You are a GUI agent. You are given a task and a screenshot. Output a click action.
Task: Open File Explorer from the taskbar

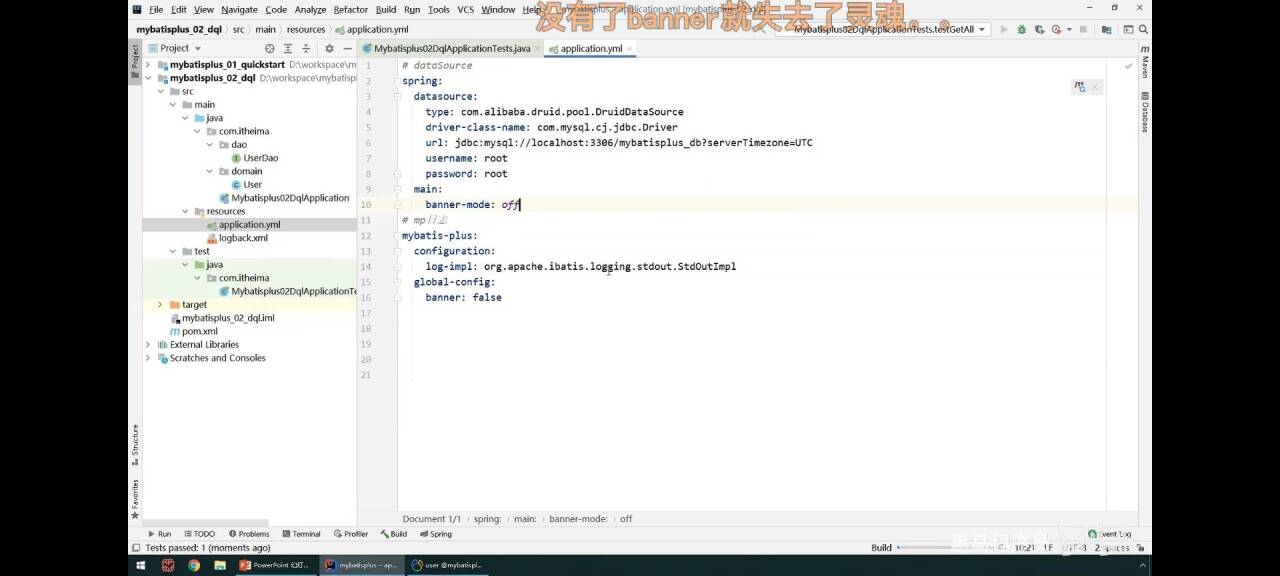(x=218, y=565)
